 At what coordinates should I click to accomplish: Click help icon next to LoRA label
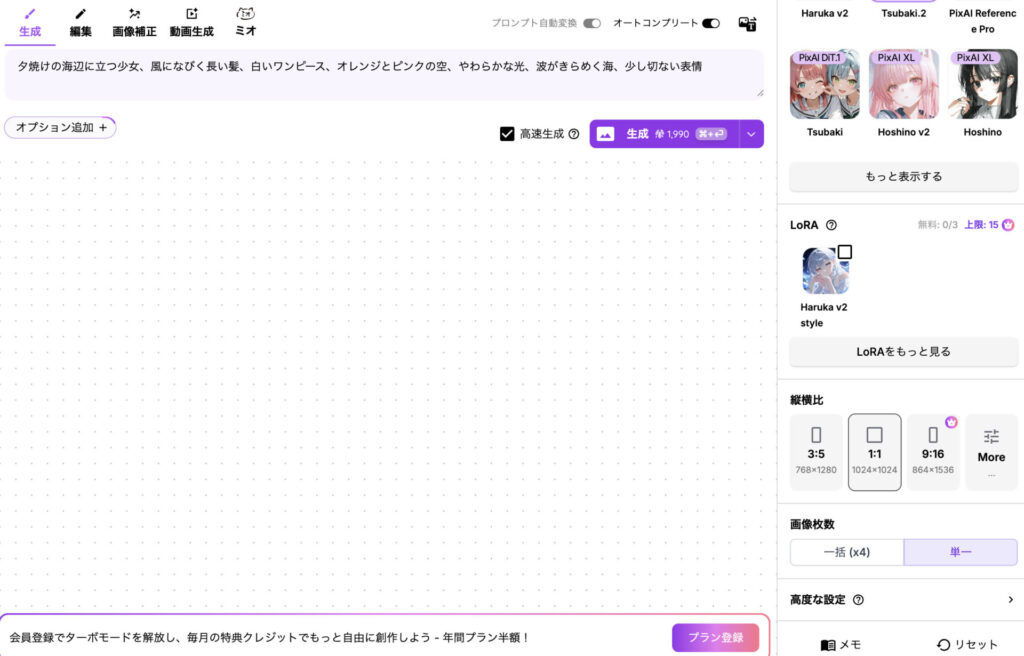click(x=831, y=225)
